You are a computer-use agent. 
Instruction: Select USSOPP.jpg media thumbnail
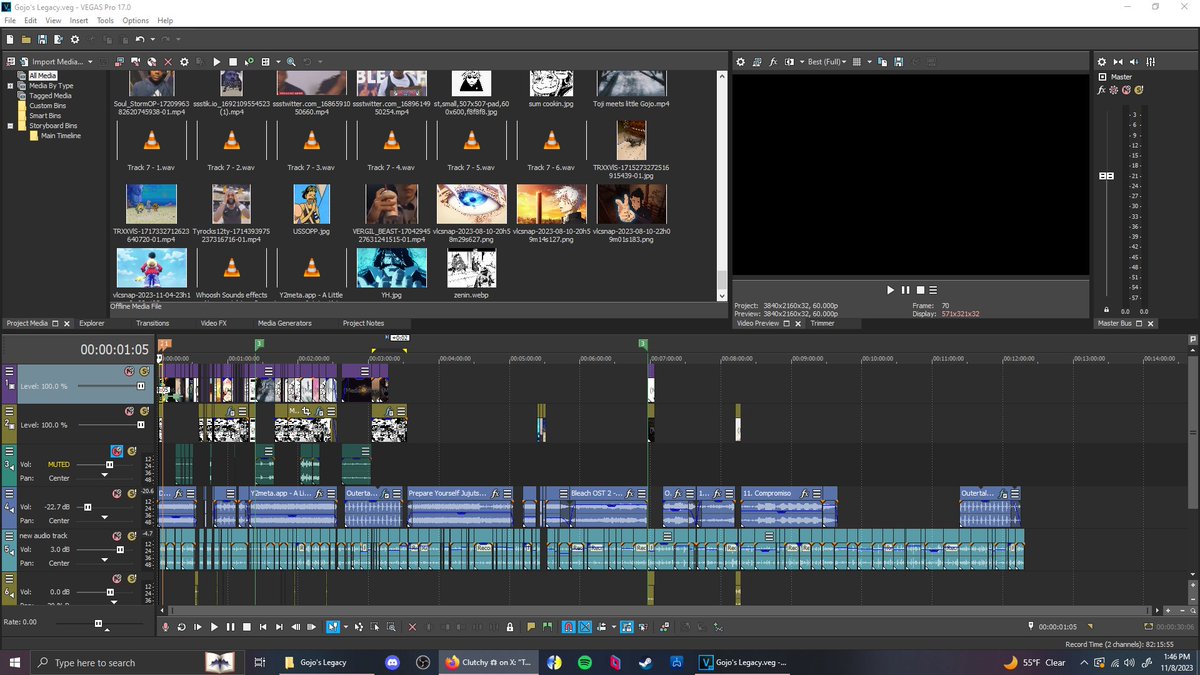312,203
